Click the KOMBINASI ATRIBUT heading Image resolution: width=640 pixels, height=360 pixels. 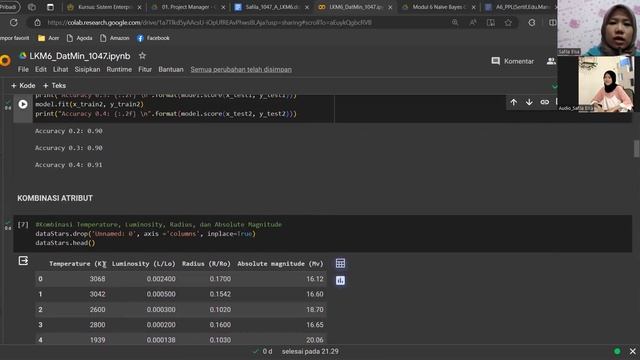point(55,198)
